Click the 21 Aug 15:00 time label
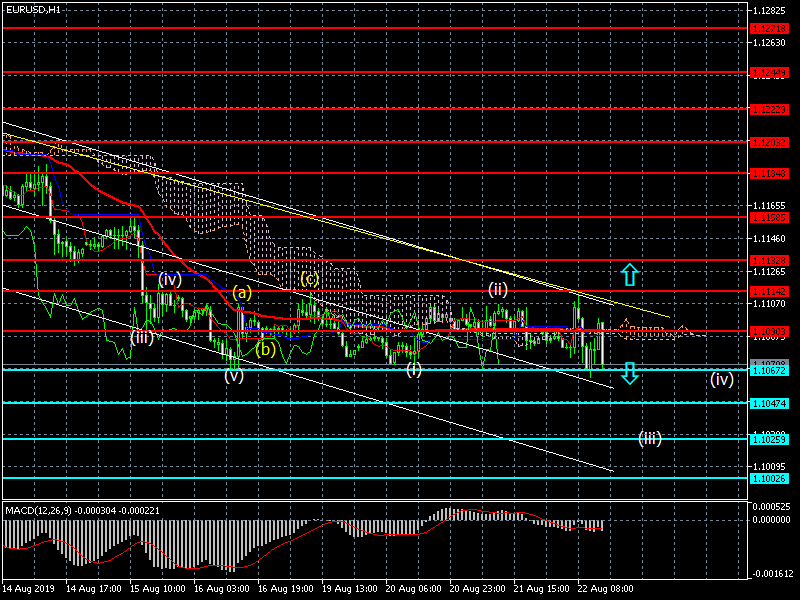The height and width of the screenshot is (600, 800). tap(541, 589)
